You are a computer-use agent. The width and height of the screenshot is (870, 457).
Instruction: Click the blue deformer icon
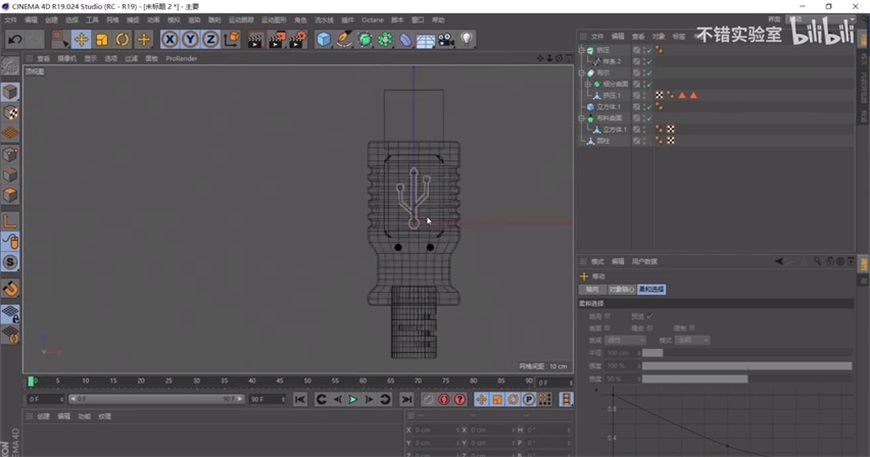406,39
